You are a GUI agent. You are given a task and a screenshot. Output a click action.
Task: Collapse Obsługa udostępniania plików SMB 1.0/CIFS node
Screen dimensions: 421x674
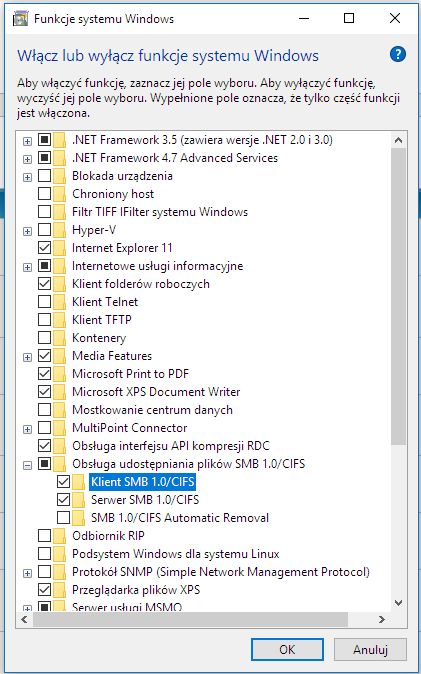click(x=28, y=465)
